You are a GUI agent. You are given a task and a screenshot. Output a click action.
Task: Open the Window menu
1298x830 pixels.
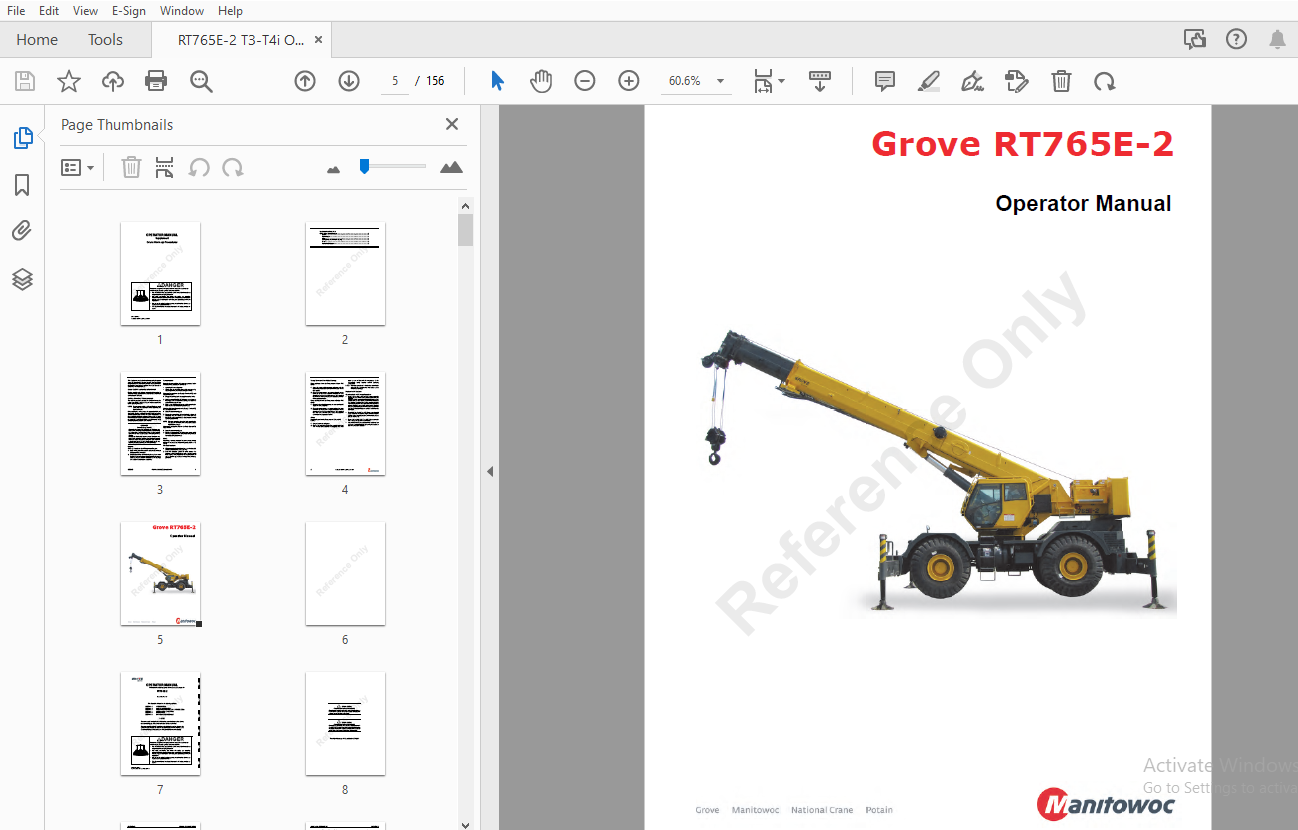[182, 11]
